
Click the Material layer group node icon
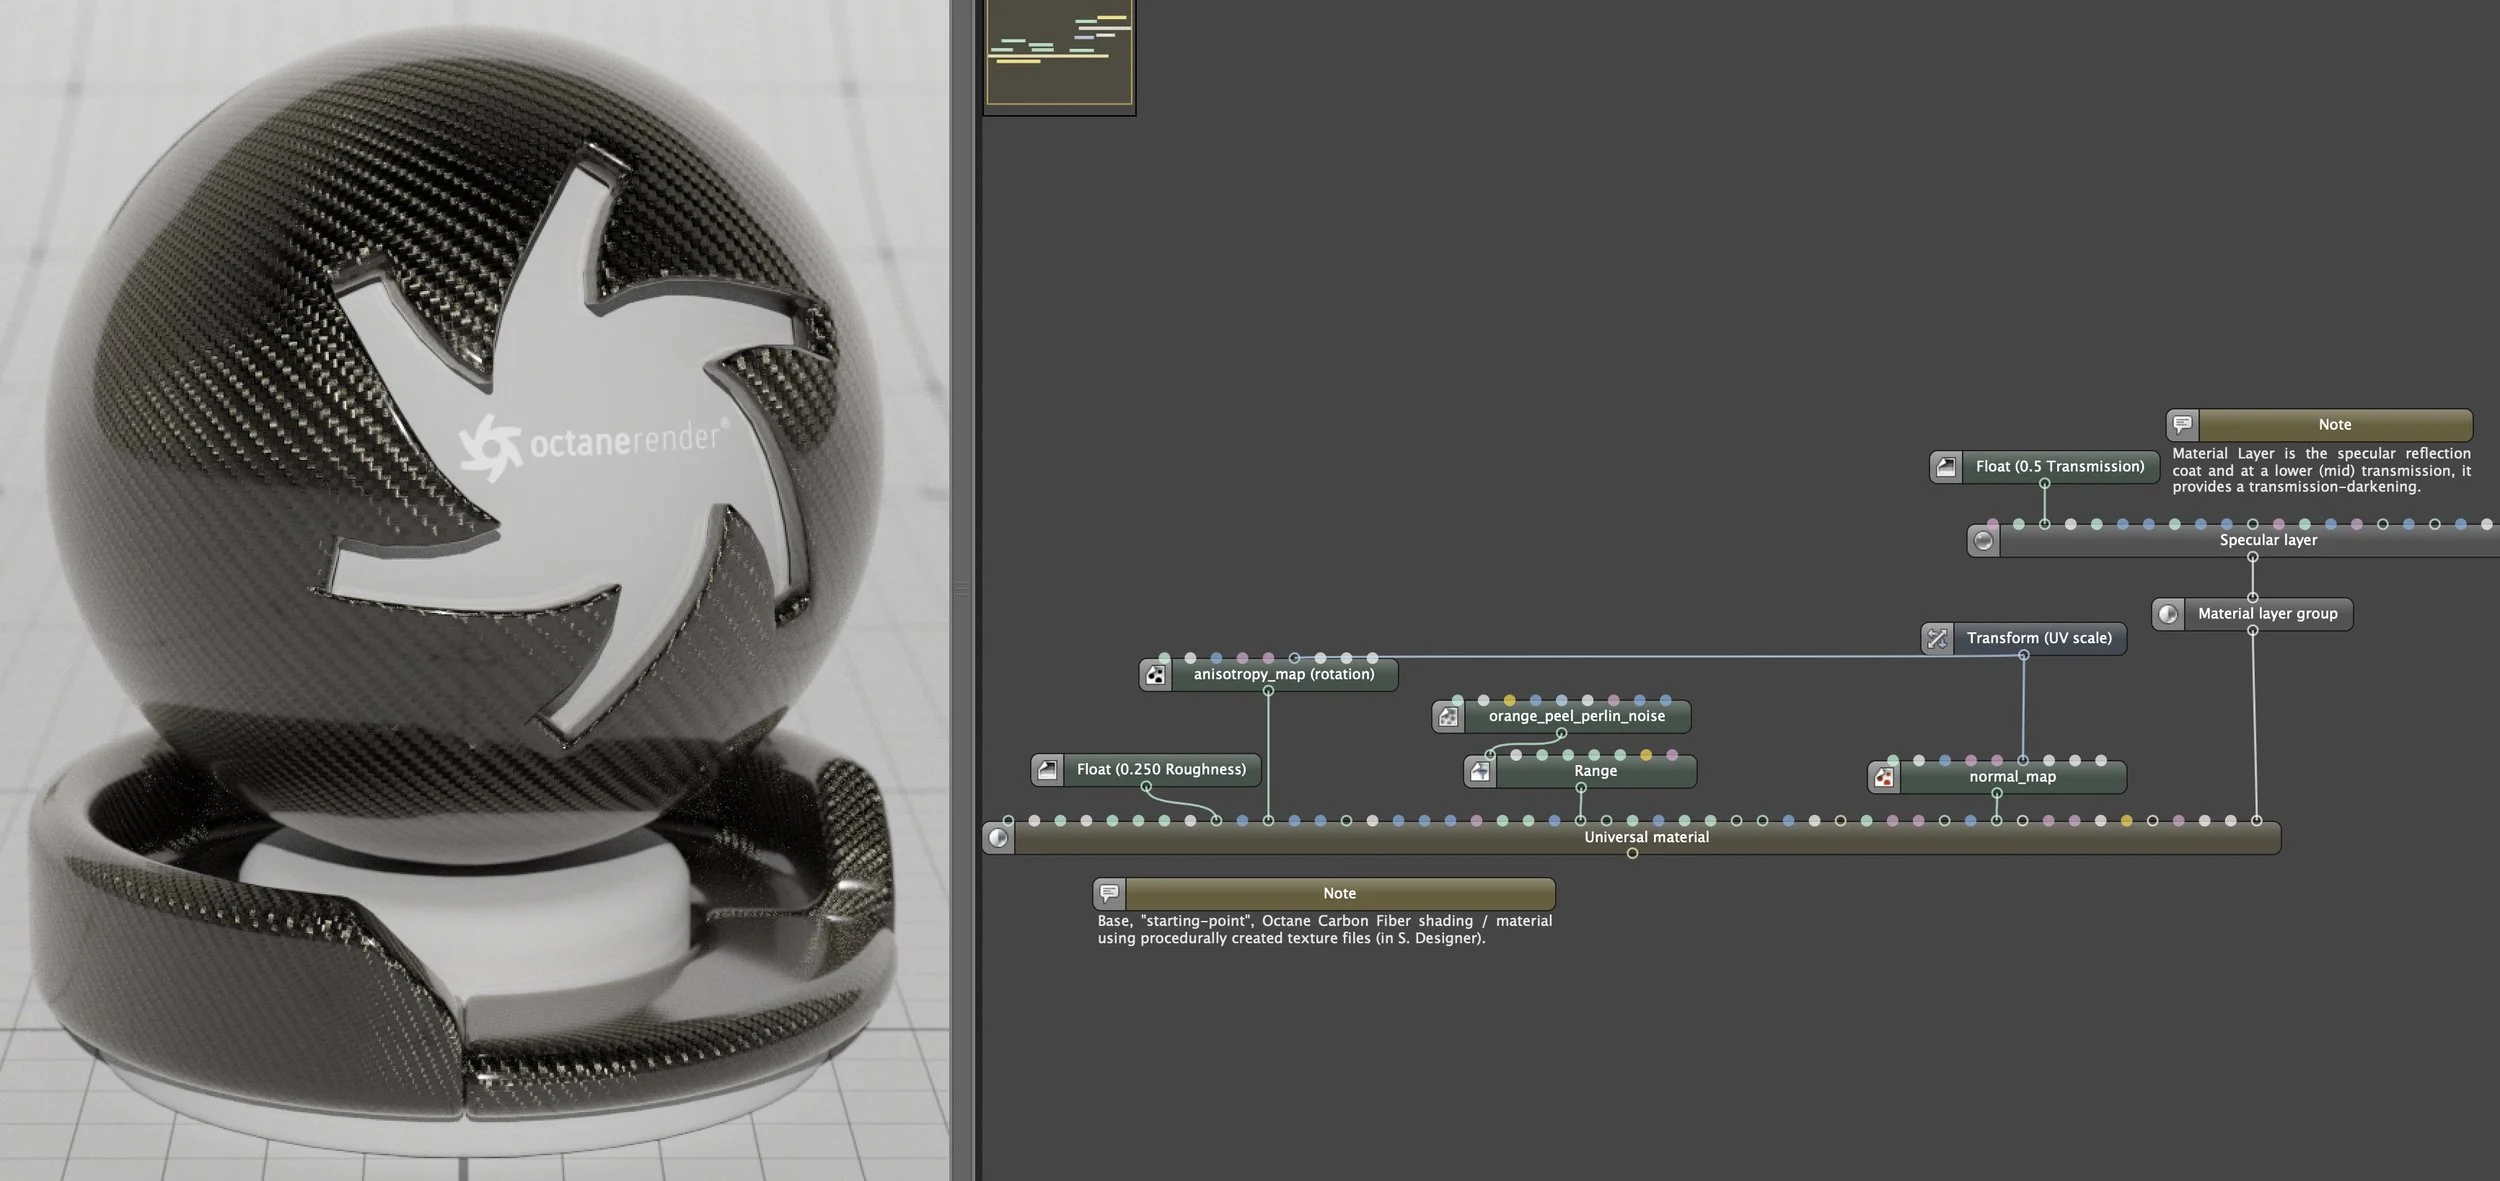click(2167, 614)
